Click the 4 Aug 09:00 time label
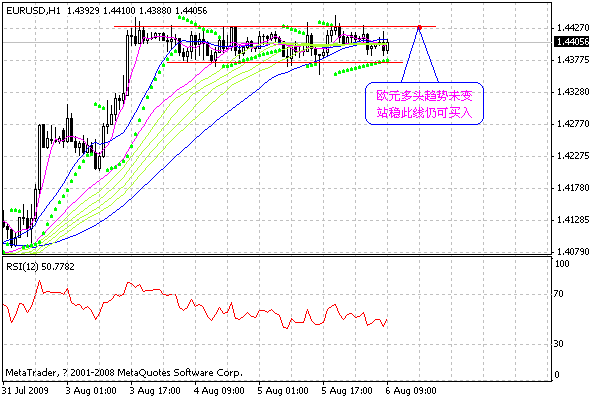The image size is (589, 398). coord(219,390)
